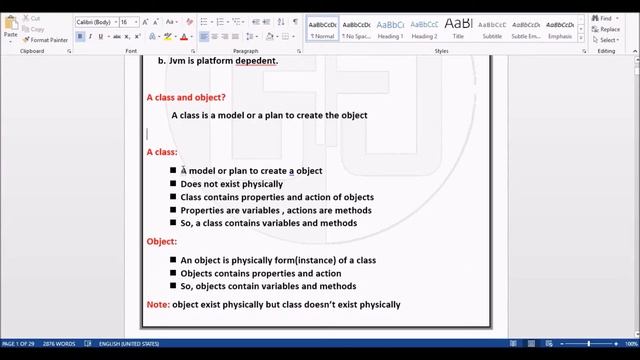Open the Paragraph dialog launcher
The width and height of the screenshot is (640, 360).
point(299,51)
